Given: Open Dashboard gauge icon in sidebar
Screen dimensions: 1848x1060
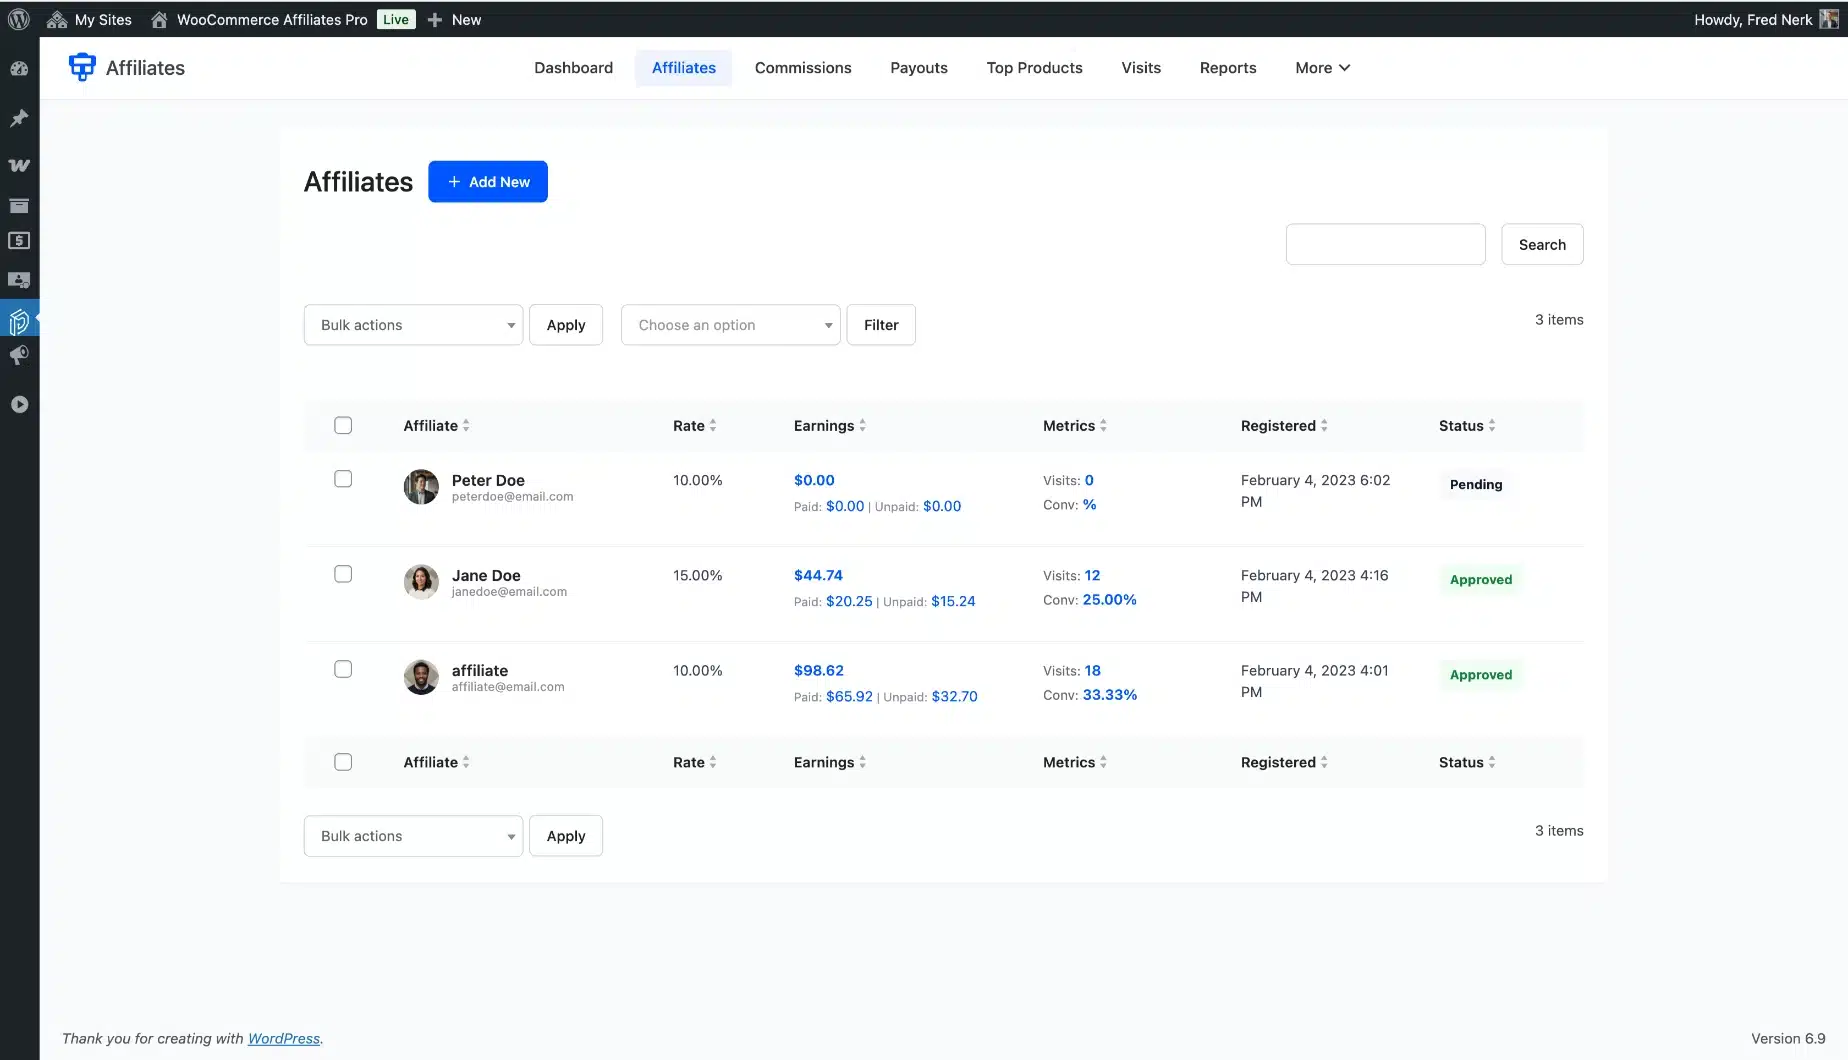Looking at the screenshot, I should tap(19, 69).
